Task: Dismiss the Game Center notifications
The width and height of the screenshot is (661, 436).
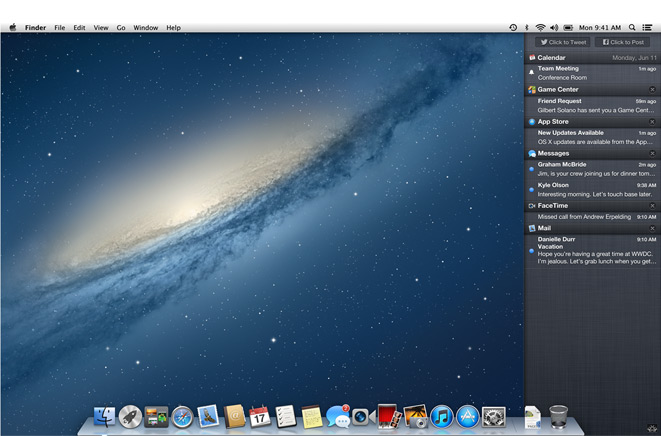Action: 652,90
